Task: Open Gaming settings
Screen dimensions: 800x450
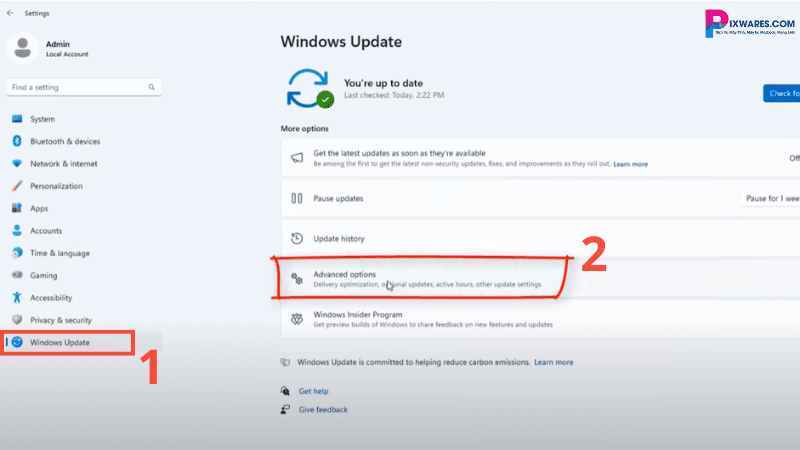Action: point(43,275)
